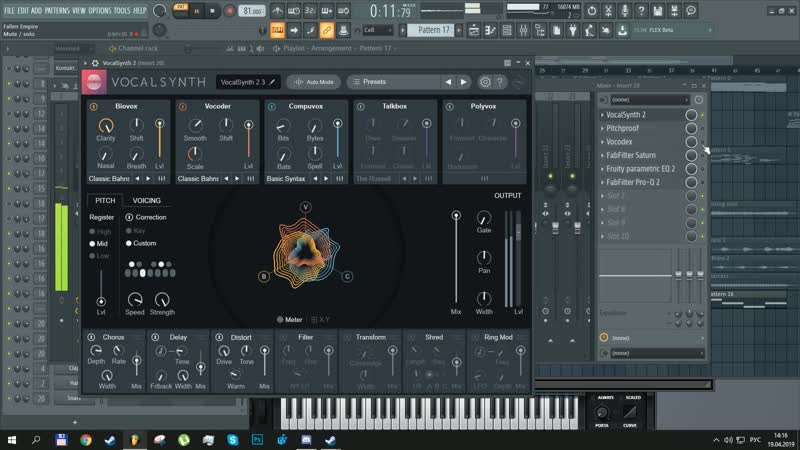Open the browser view icon
This screenshot has width=800, height=450.
click(540, 31)
